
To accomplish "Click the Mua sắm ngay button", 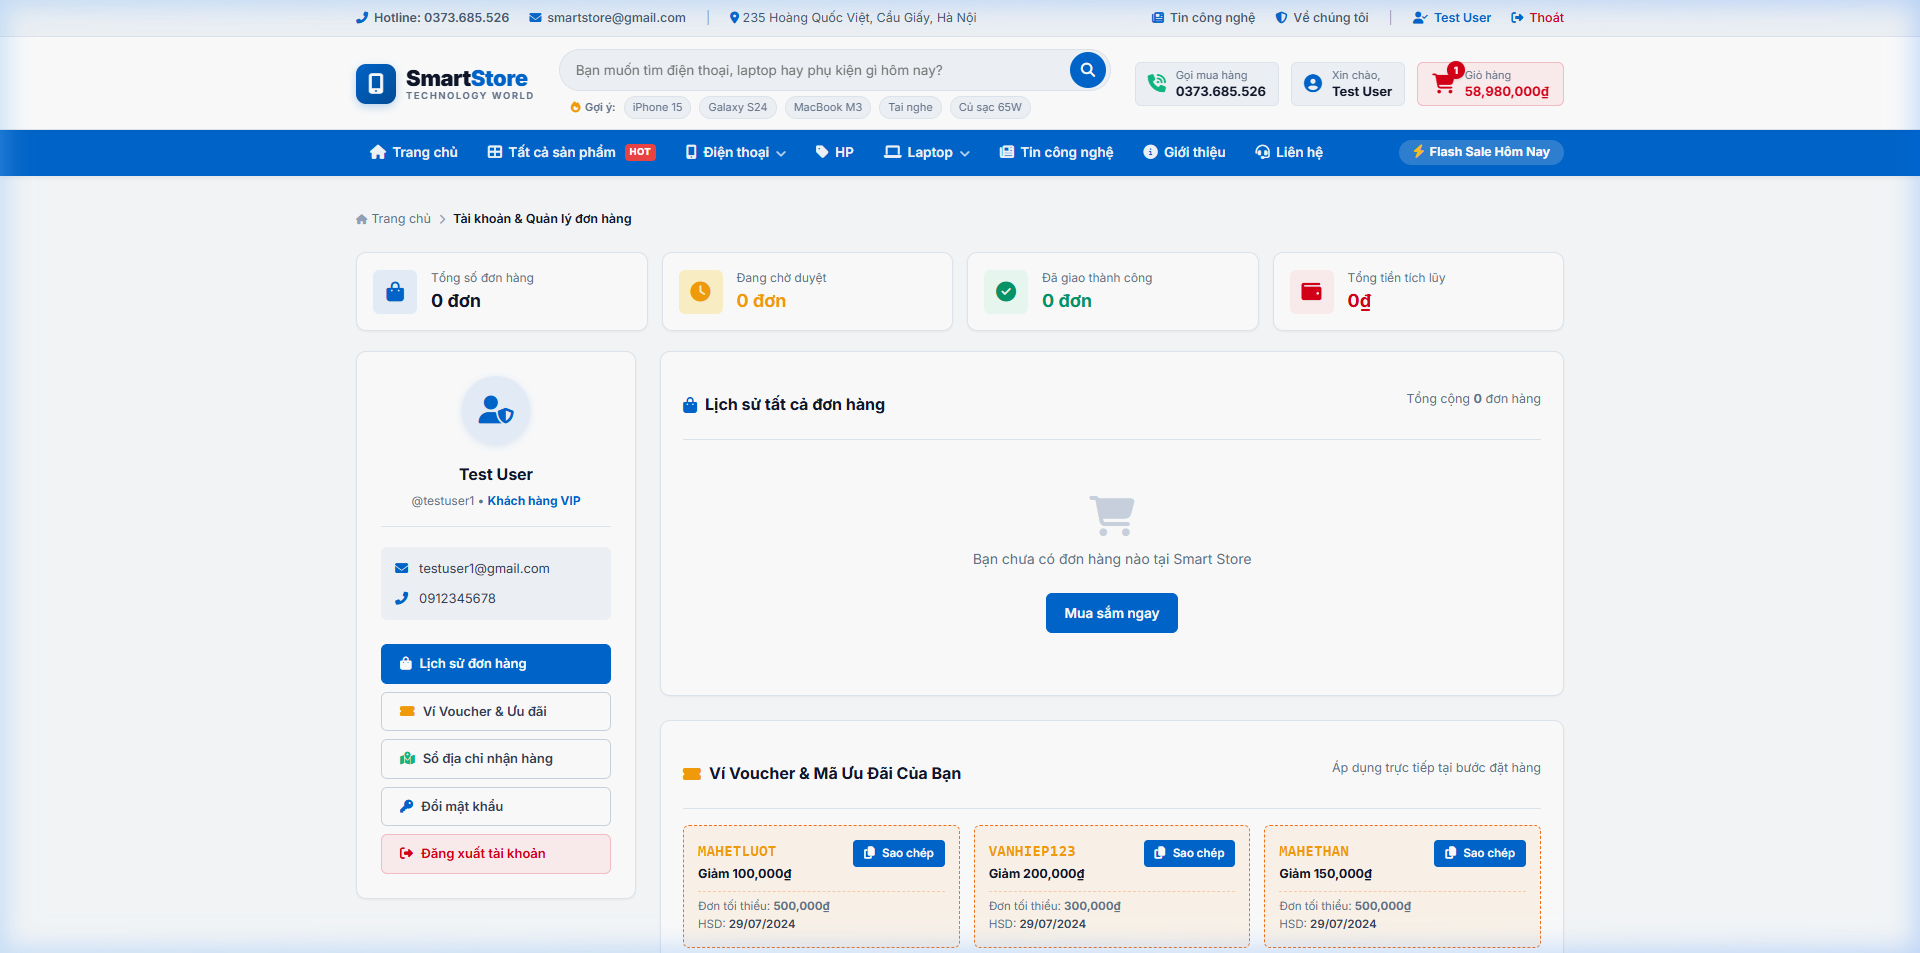I will click(1112, 613).
